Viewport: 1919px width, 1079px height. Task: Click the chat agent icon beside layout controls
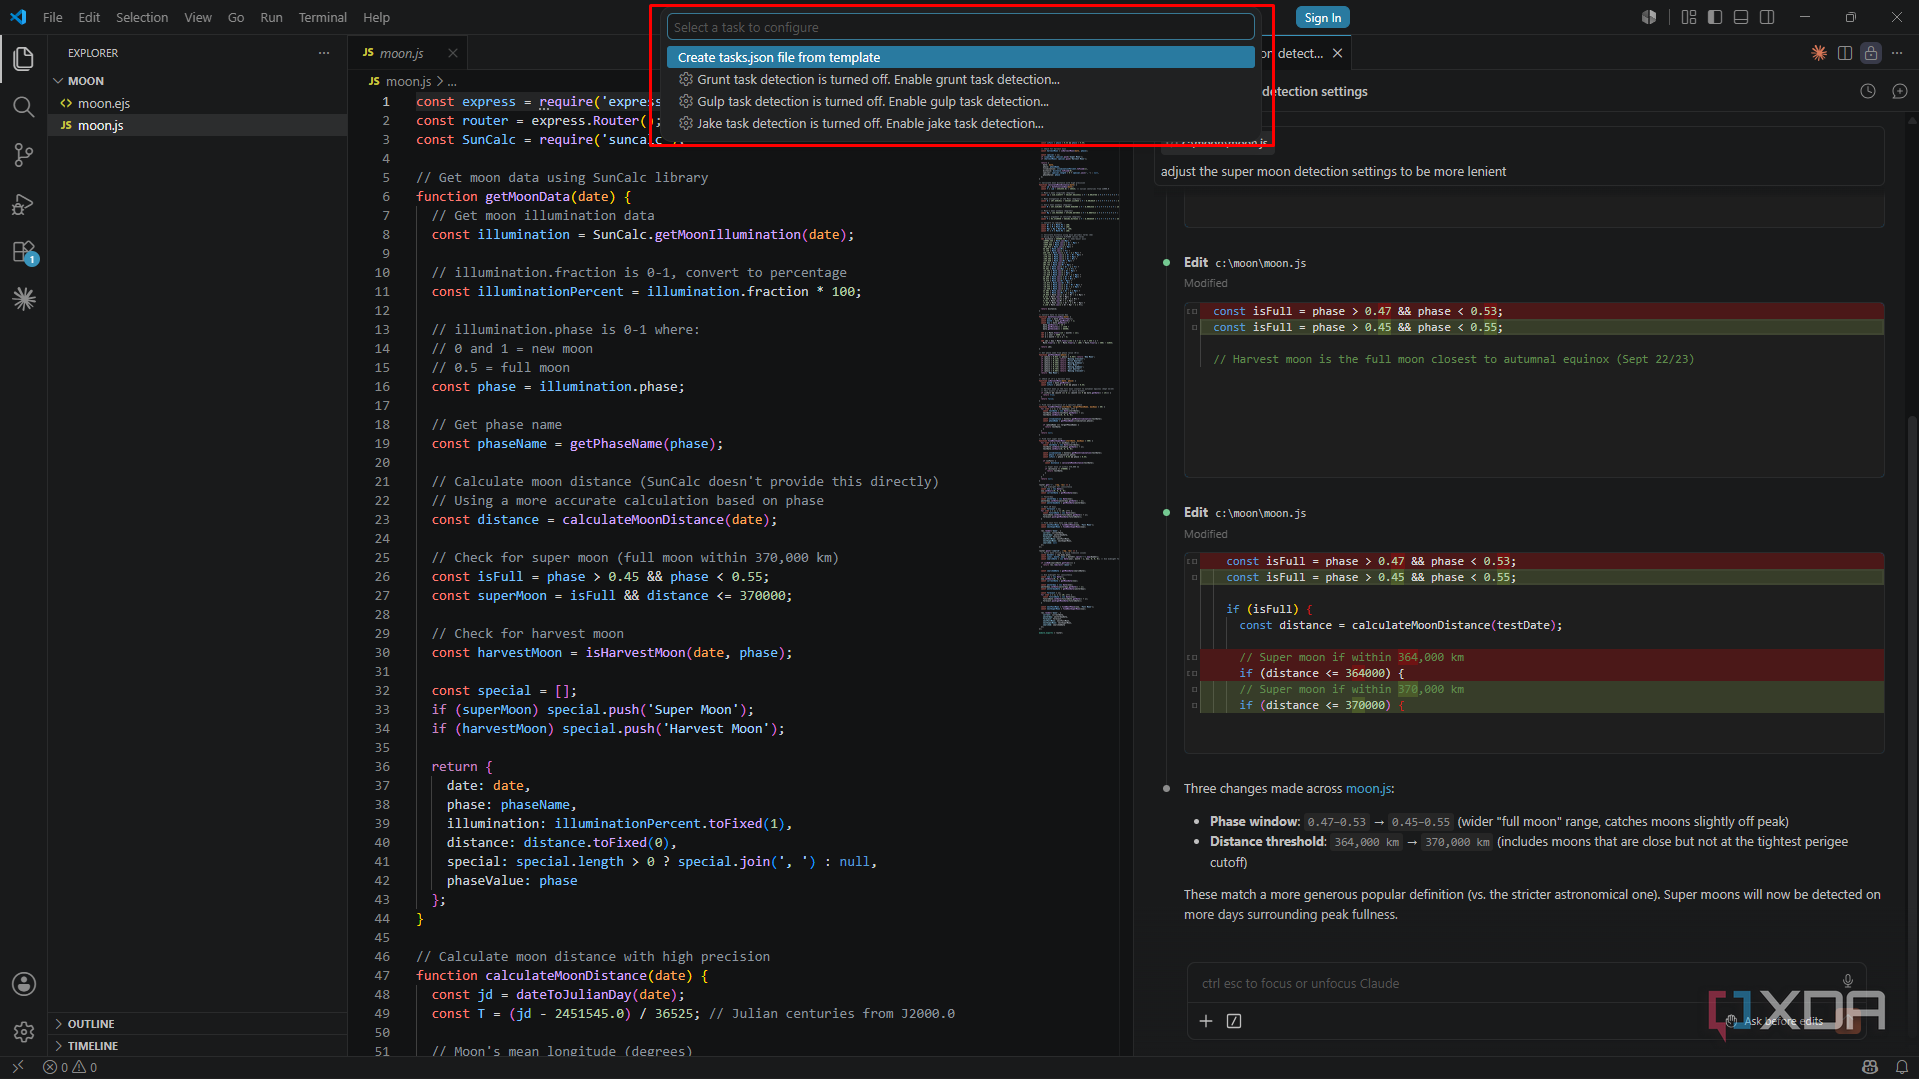pos(1649,17)
